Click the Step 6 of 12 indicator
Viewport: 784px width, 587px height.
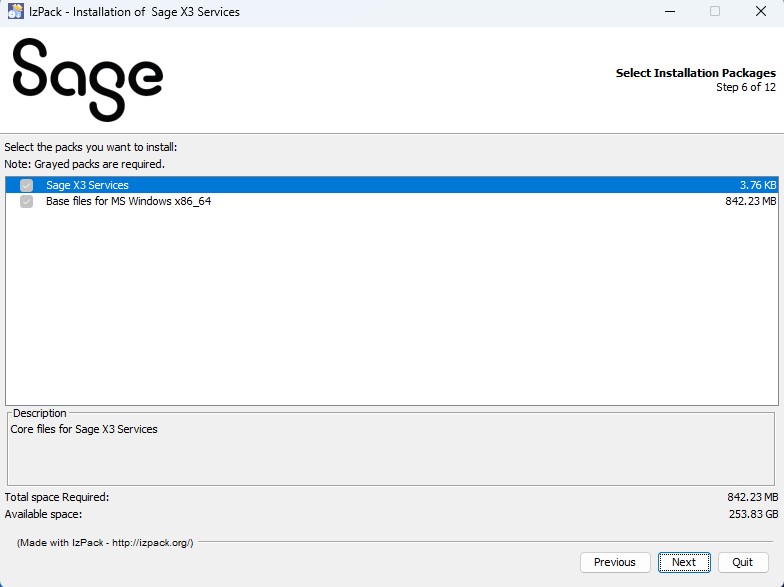[x=746, y=87]
